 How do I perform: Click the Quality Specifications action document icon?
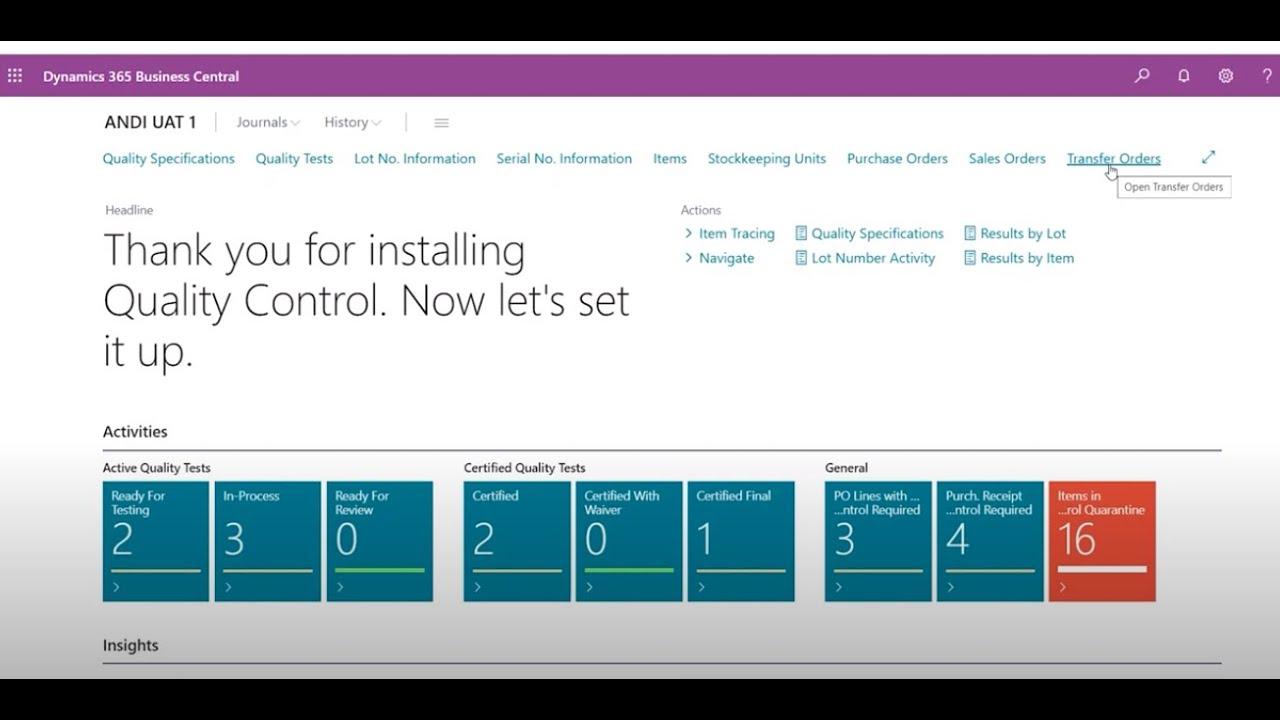801,233
